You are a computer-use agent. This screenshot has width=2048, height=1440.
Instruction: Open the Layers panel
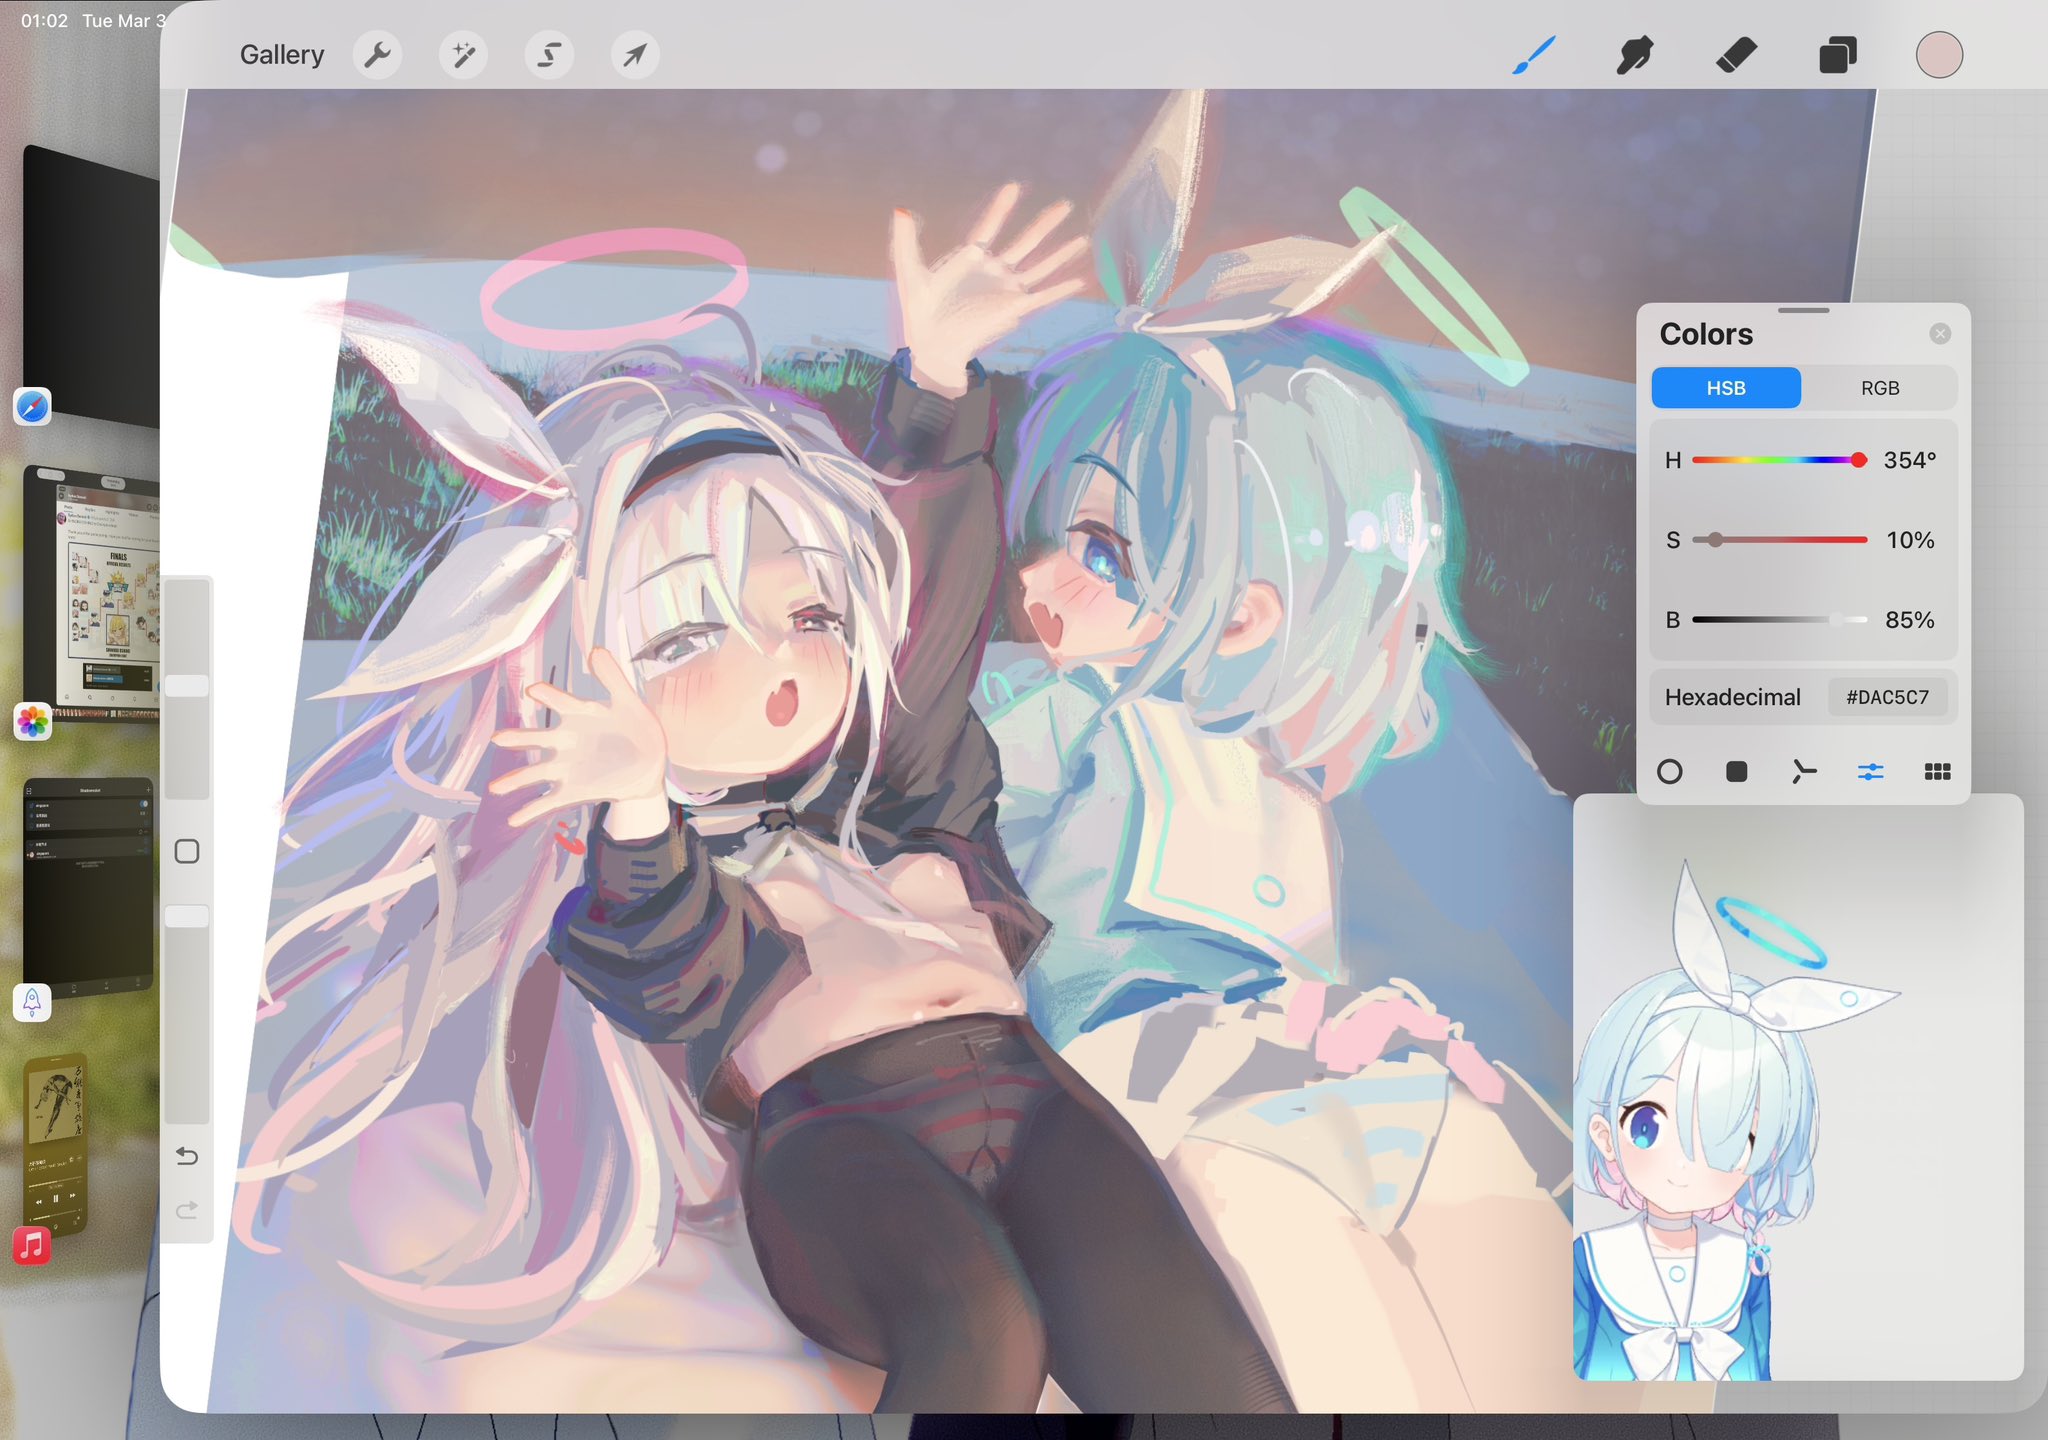click(1838, 55)
